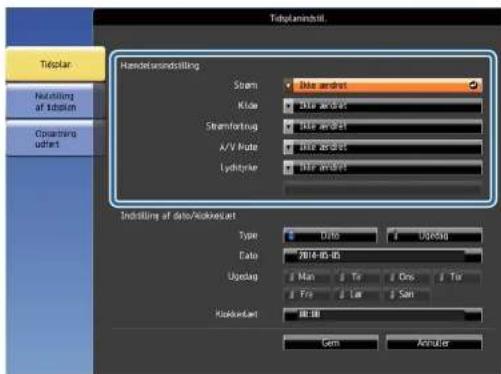Toggle the Søn weekday checkbox

(406, 294)
